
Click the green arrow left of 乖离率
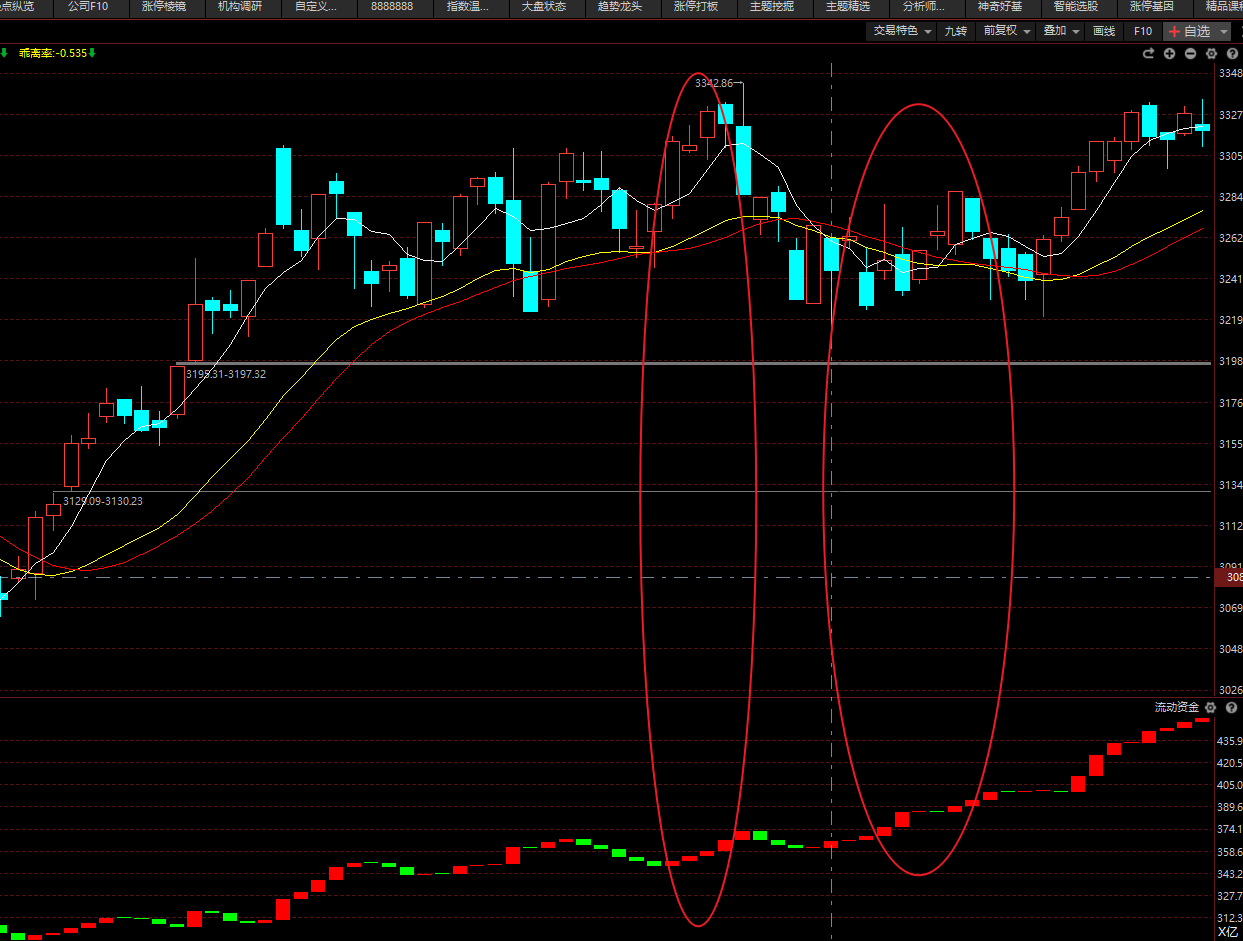4,52
